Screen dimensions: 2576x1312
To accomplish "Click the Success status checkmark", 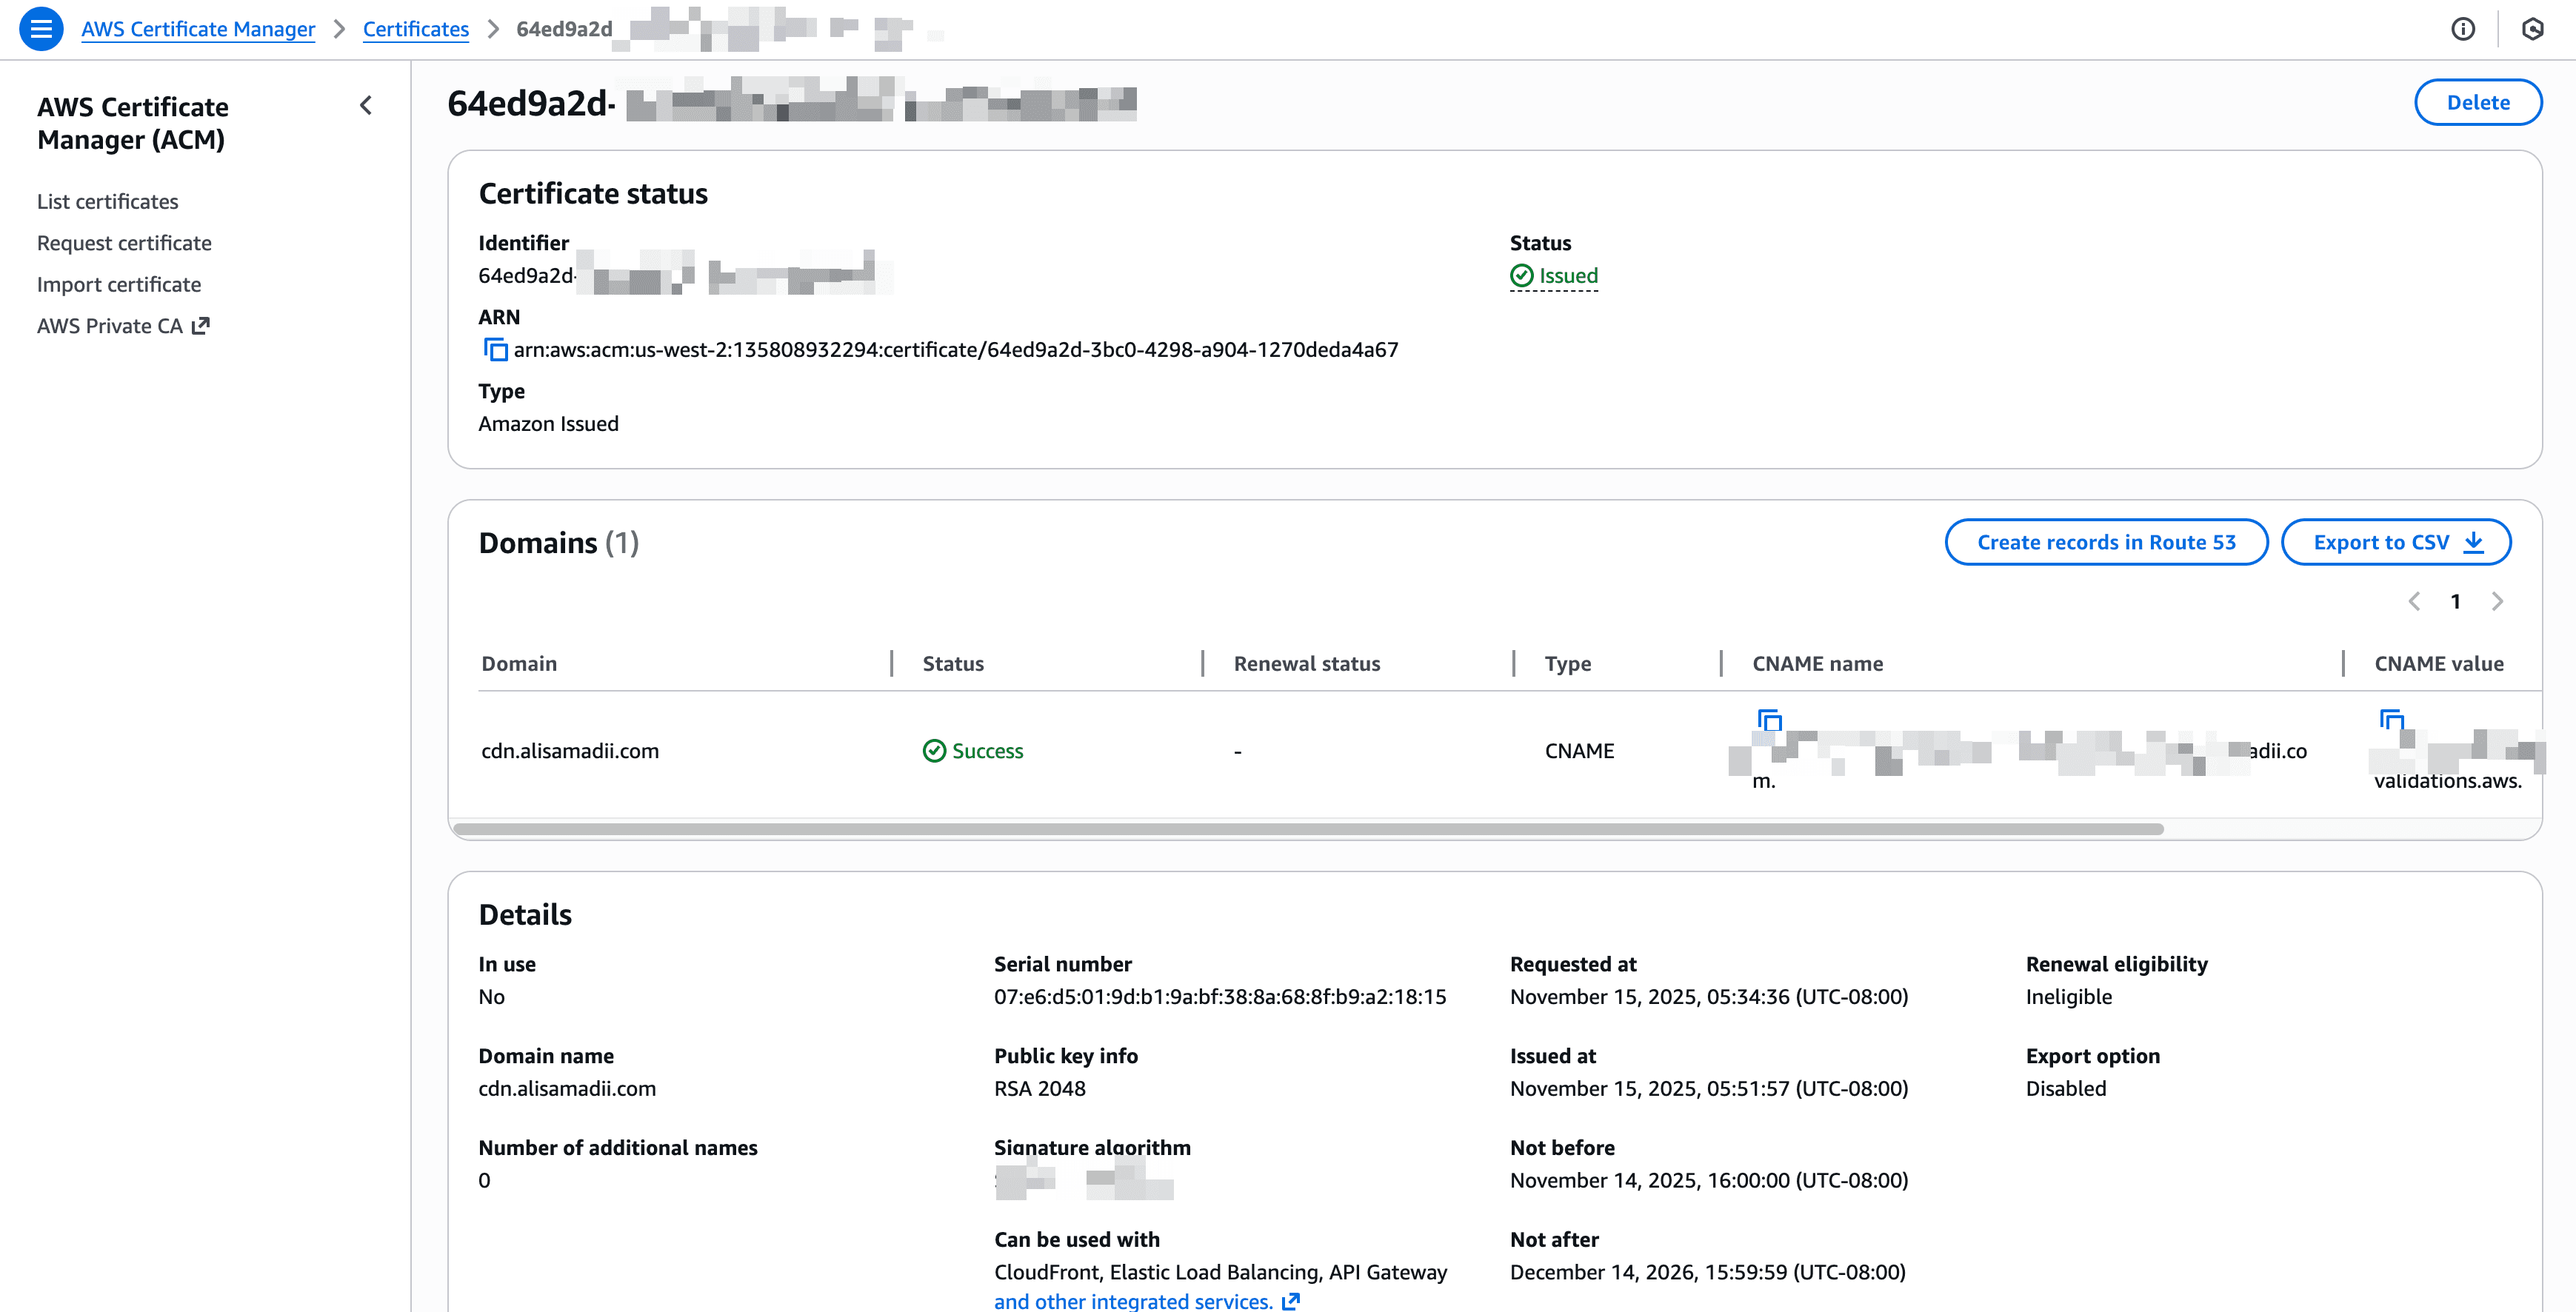I will click(x=934, y=751).
